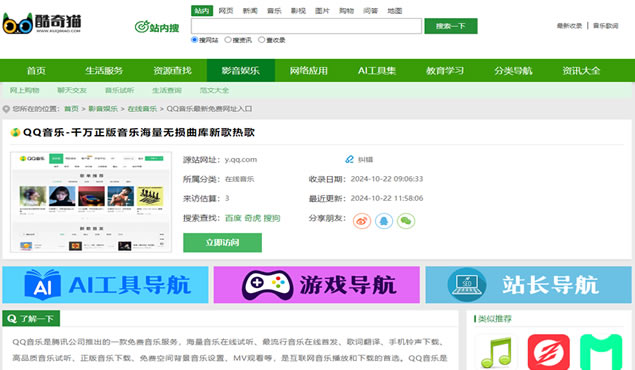This screenshot has height=370, width=635.
Task: Switch the search tab to 网页
Action: pyautogui.click(x=226, y=11)
